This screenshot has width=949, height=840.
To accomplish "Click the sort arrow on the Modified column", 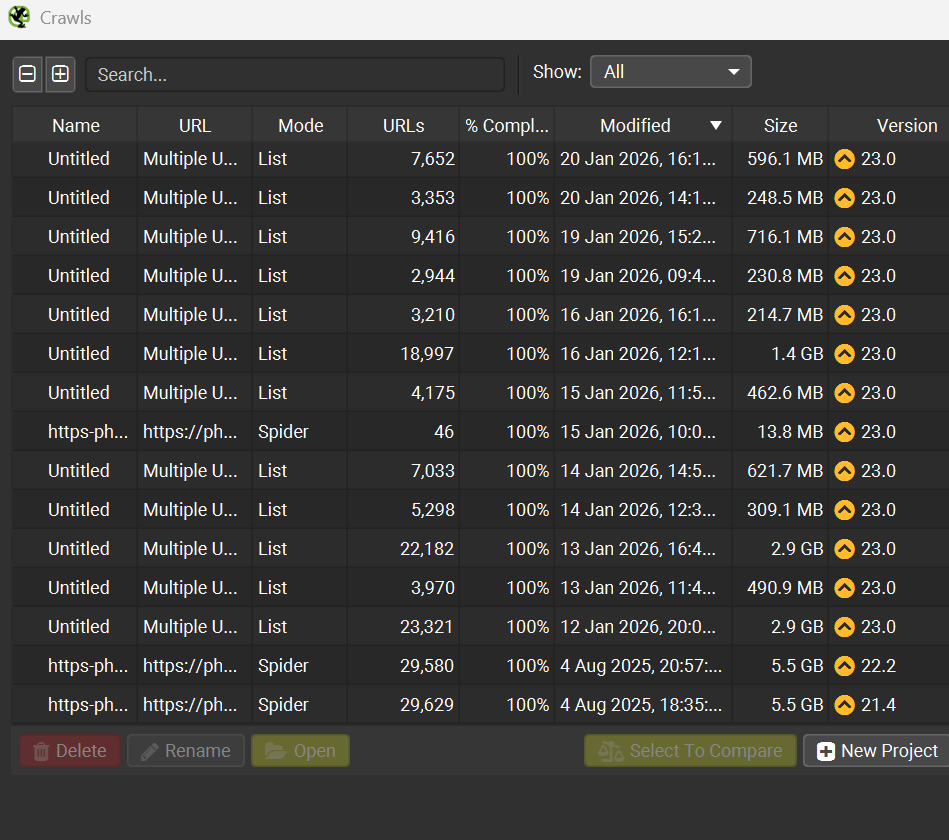I will [x=716, y=125].
